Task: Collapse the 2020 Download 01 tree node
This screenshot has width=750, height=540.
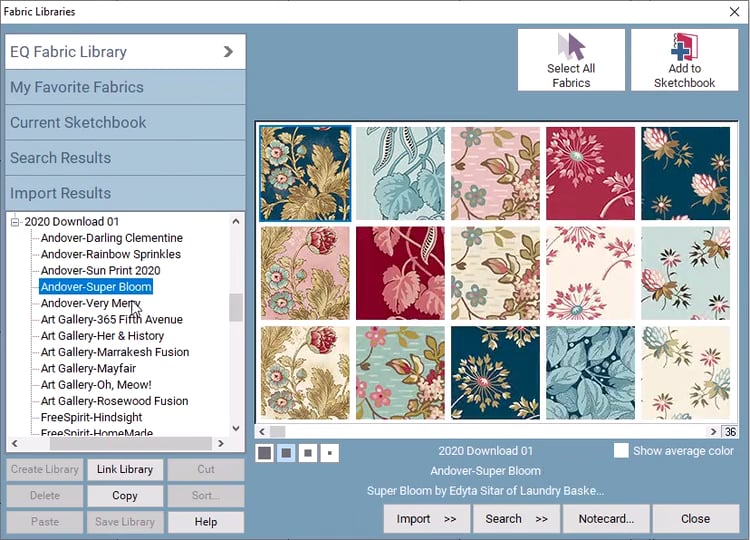Action: pos(15,222)
